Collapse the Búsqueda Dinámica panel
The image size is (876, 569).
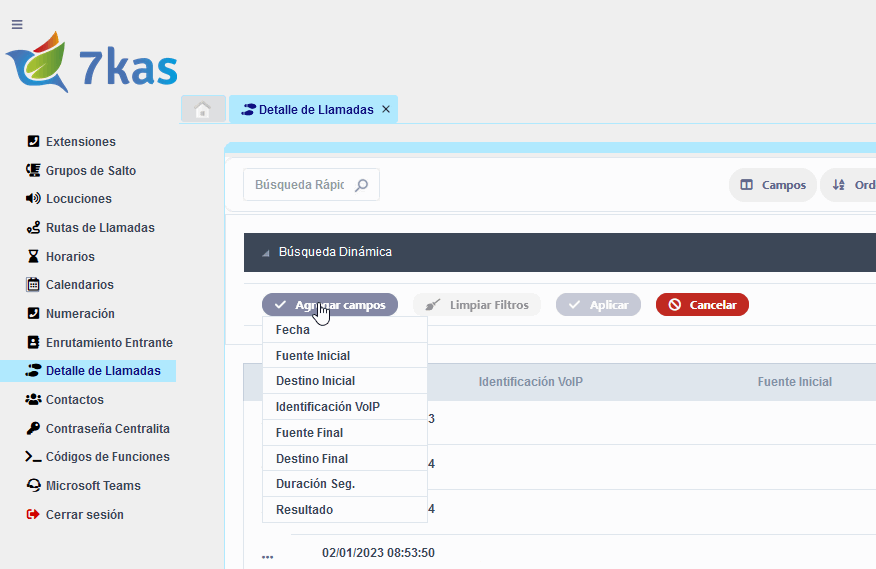(266, 253)
